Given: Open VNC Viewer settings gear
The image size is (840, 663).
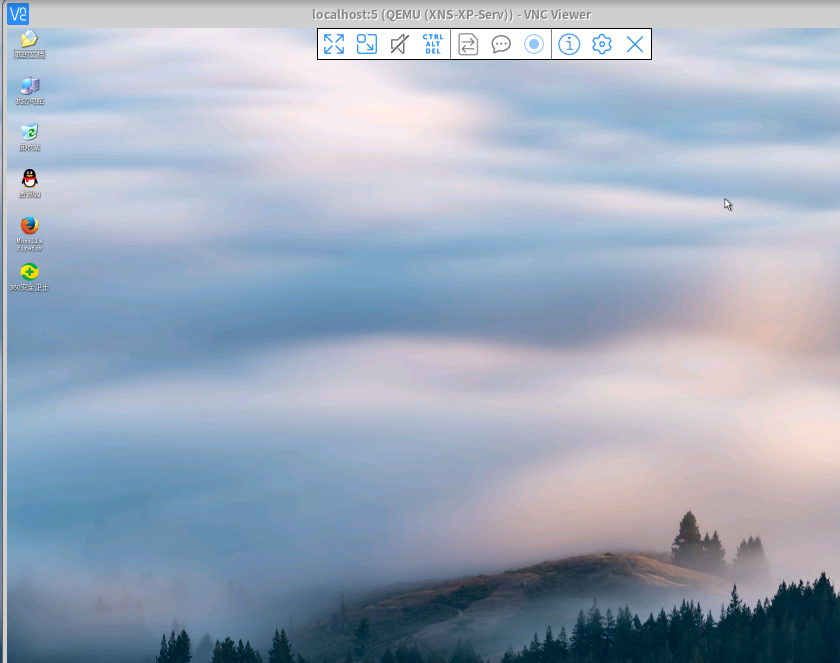Looking at the screenshot, I should point(601,44).
